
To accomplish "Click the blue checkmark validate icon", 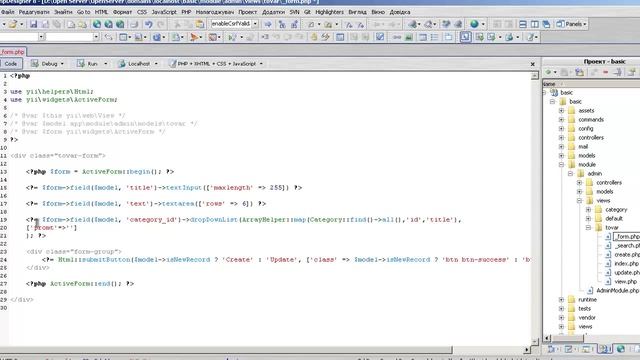I will point(380,37).
